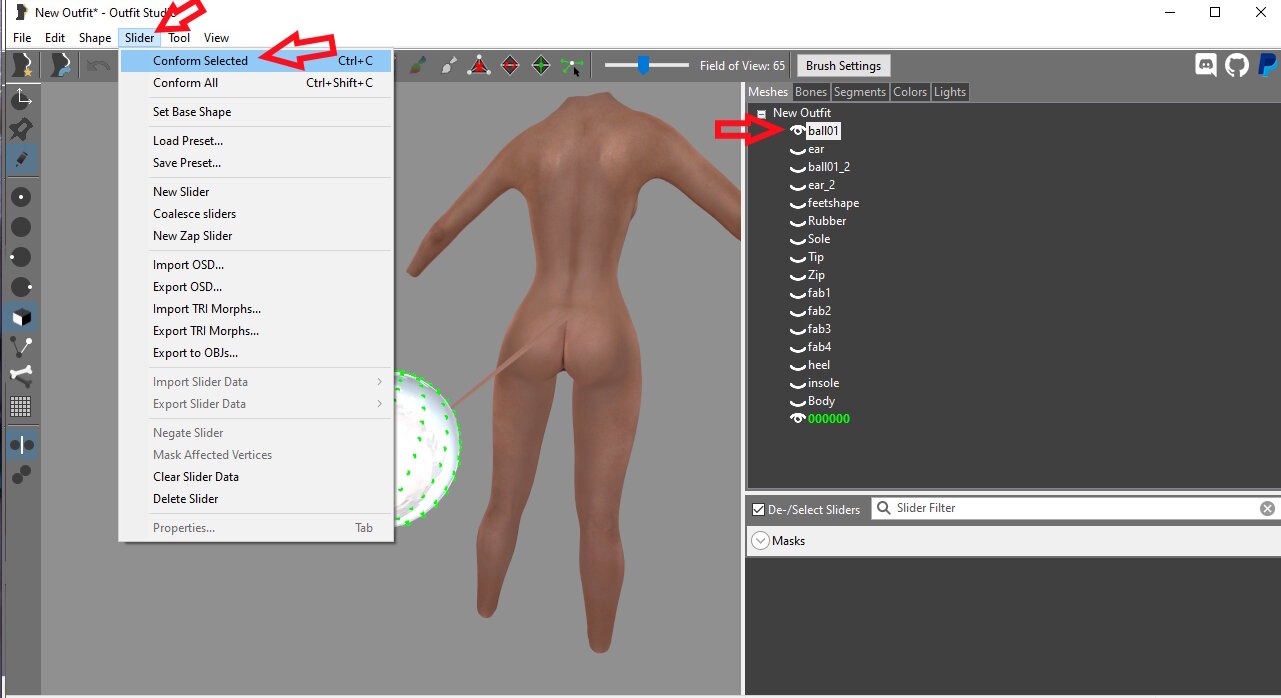Select the Flip Edge tool
Image resolution: width=1281 pixels, height=698 pixels.
(510, 66)
